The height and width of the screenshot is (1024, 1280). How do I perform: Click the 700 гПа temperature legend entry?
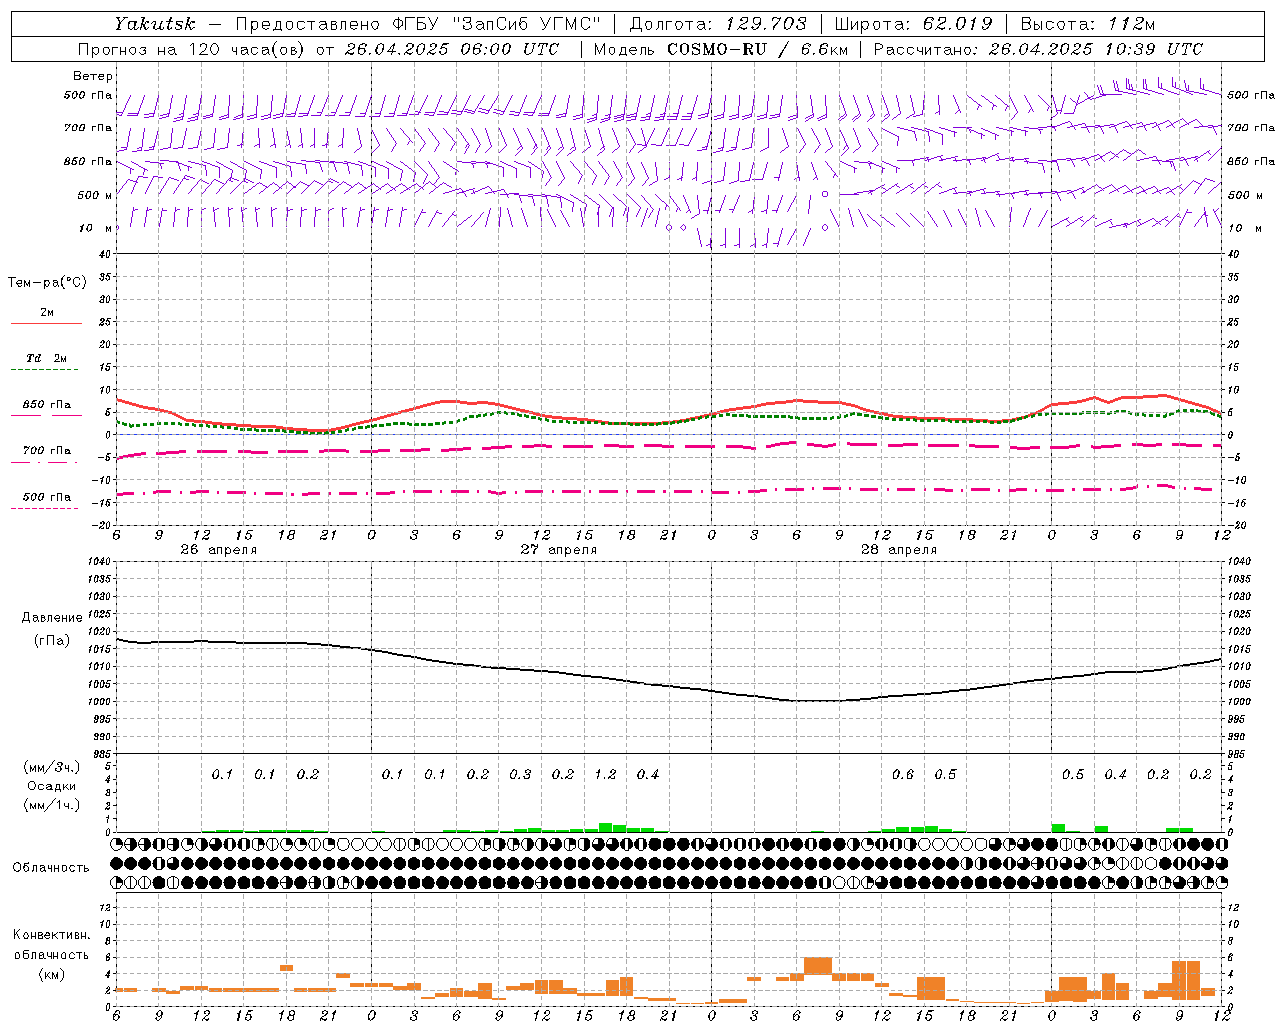[47, 451]
